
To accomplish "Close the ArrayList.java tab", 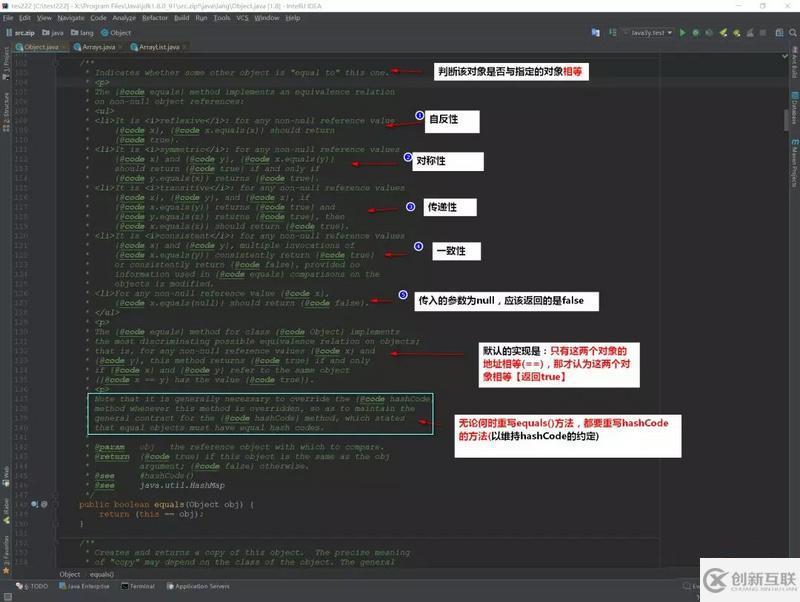I will pyautogui.click(x=184, y=47).
